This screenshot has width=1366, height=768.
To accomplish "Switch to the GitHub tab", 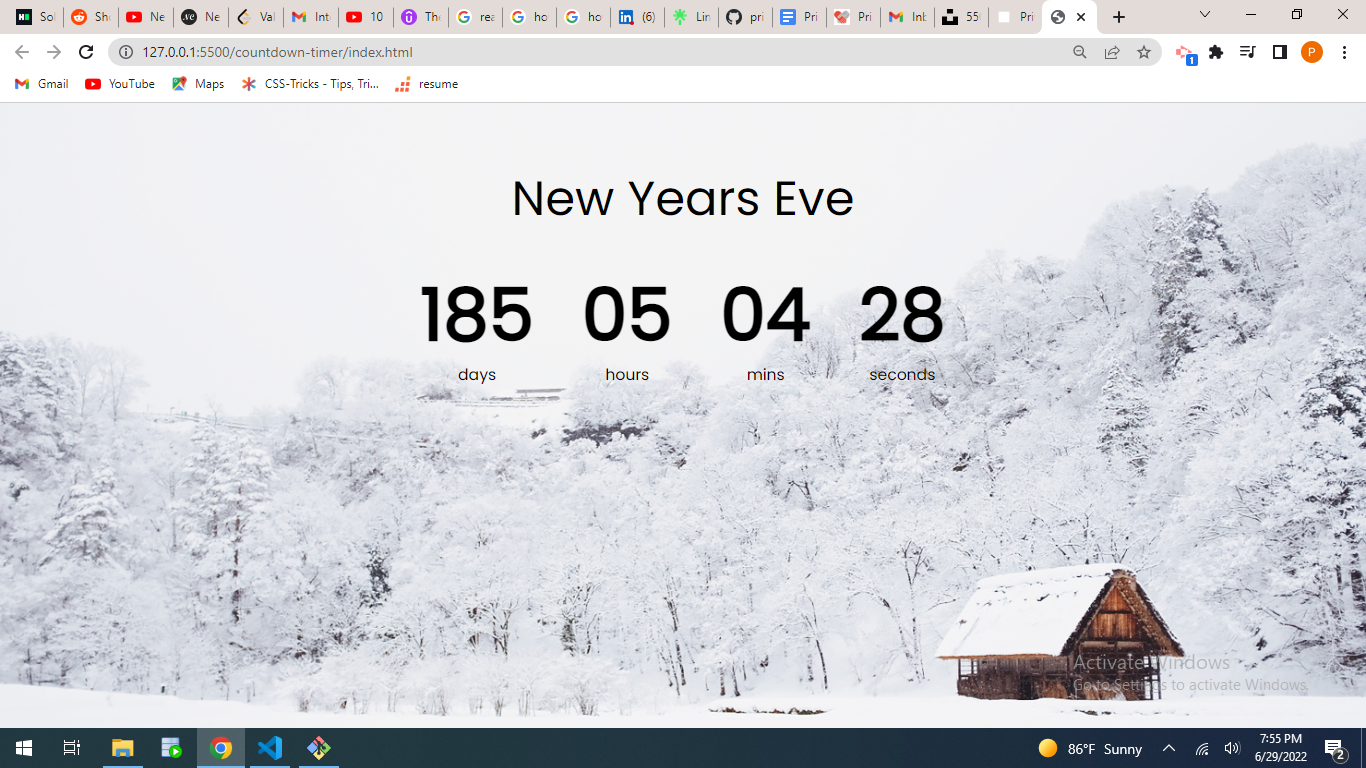I will tap(745, 17).
